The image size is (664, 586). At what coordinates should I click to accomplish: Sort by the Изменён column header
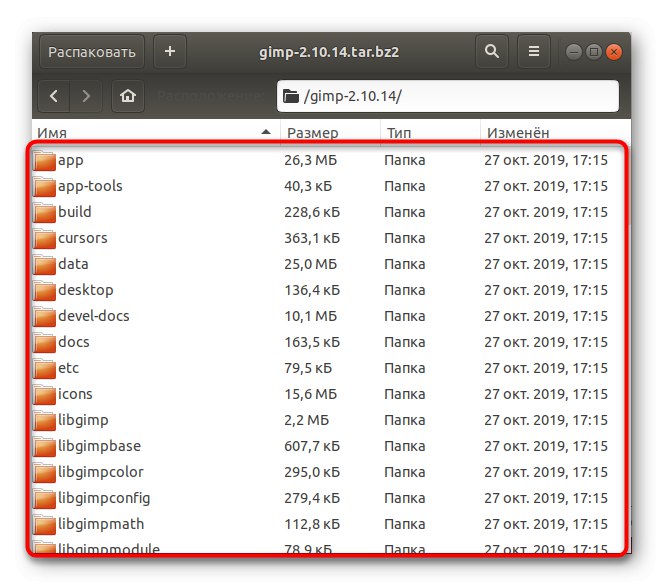[x=555, y=133]
